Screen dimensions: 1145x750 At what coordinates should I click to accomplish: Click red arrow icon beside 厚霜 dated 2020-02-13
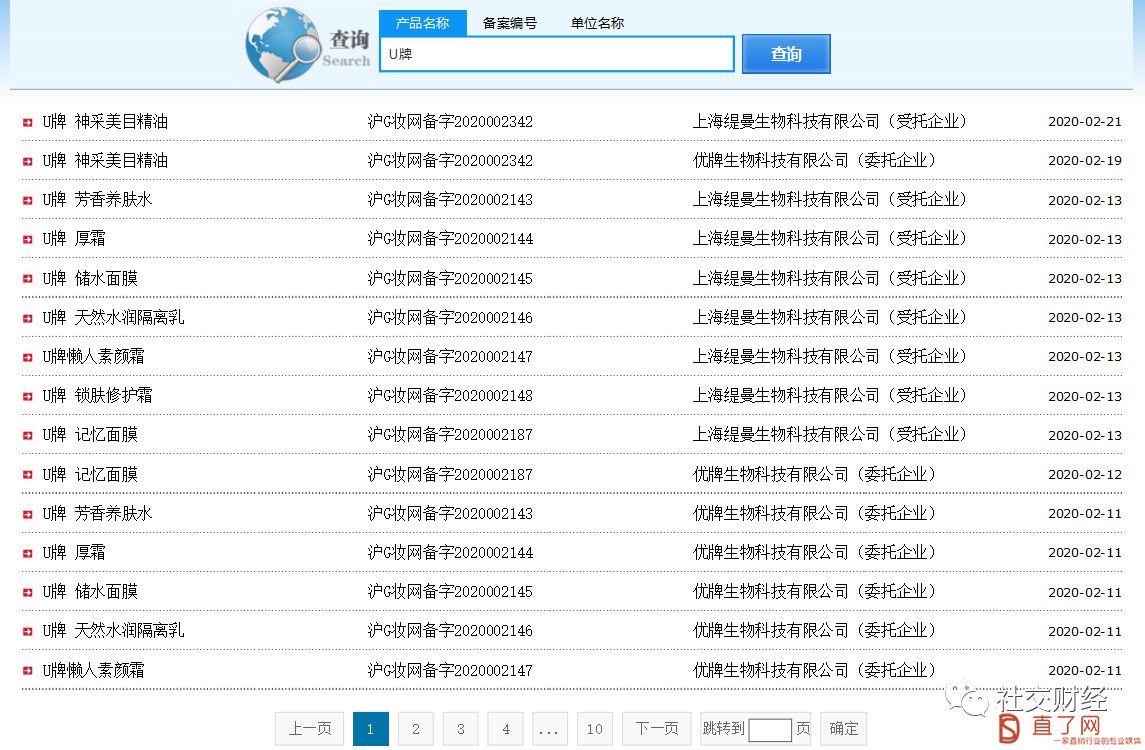28,240
